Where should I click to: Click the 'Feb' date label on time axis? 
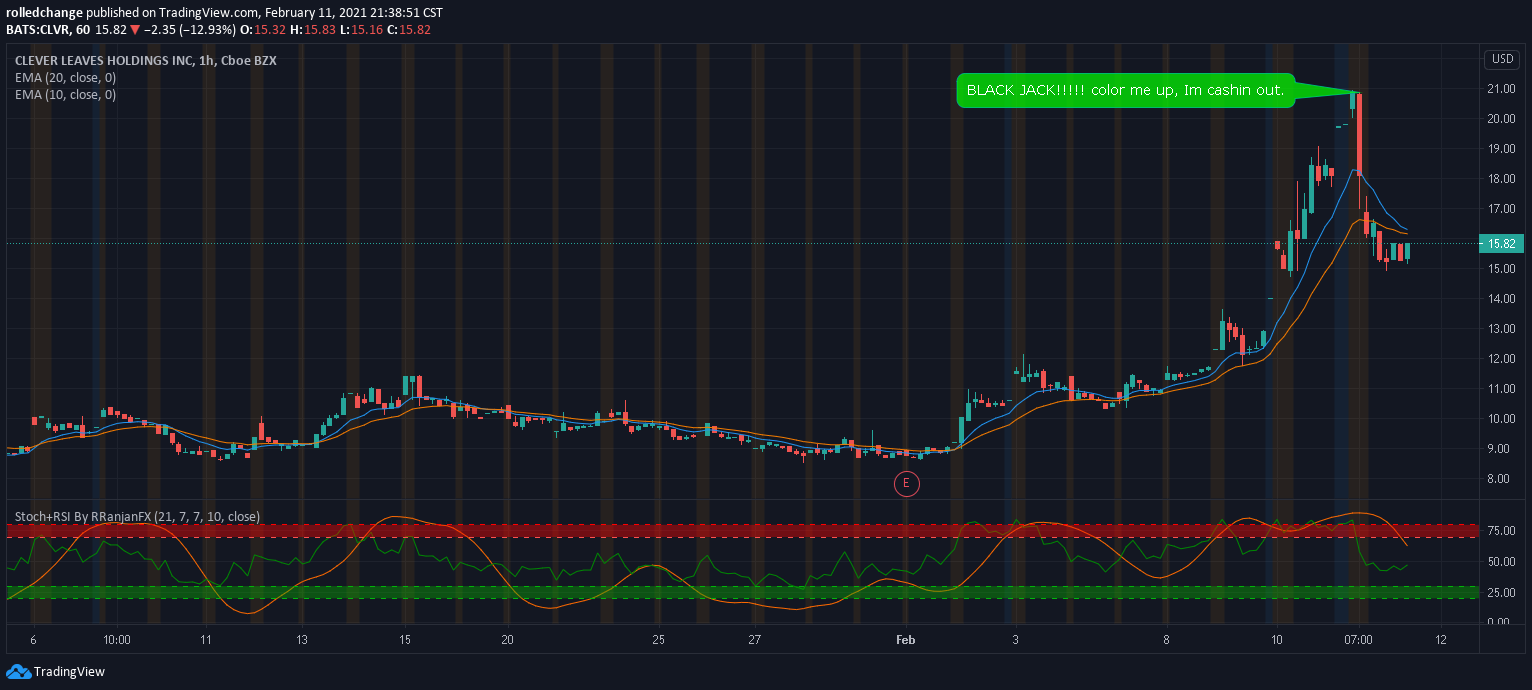pos(906,638)
